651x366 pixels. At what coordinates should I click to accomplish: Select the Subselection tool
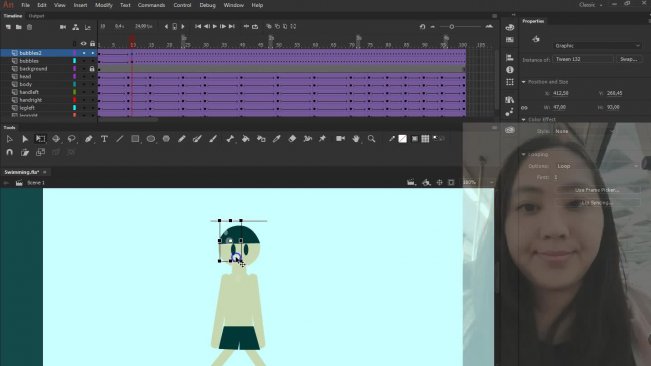(x=24, y=139)
